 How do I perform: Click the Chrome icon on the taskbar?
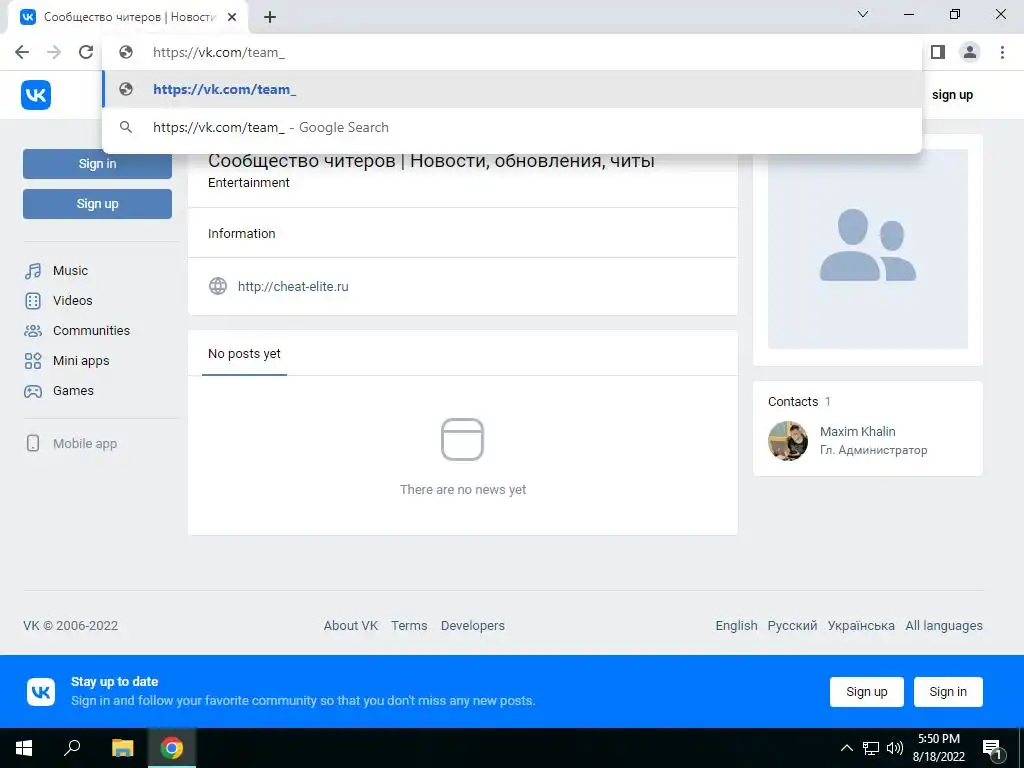[172, 748]
